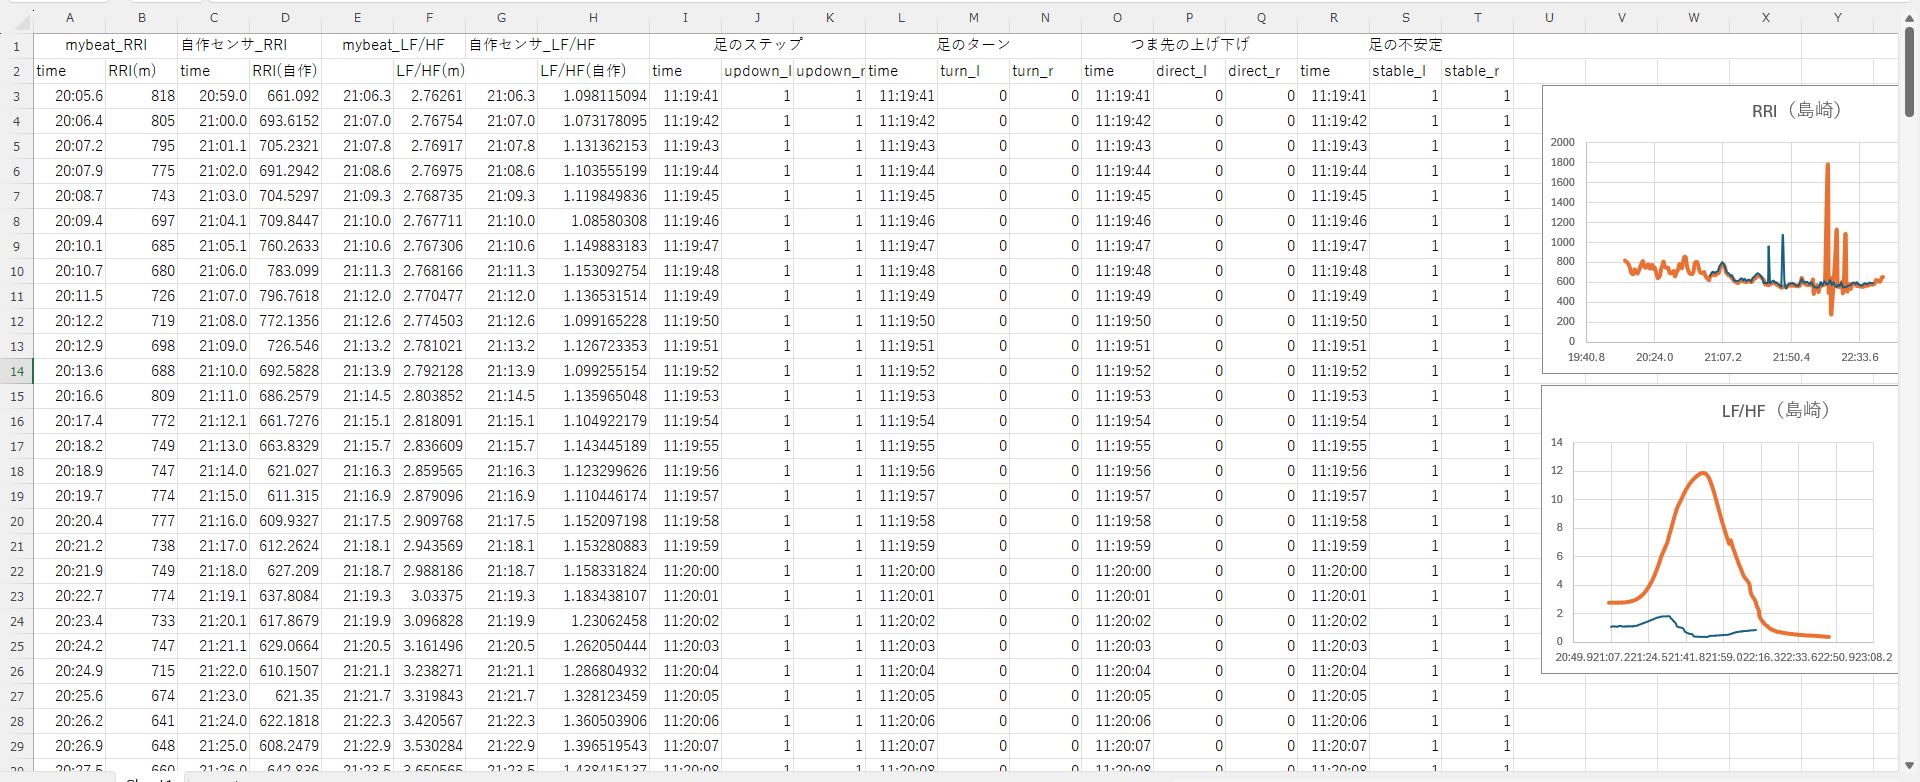Click the LF/HF（島崎）chart title
This screenshot has height=782, width=1920.
1775,411
